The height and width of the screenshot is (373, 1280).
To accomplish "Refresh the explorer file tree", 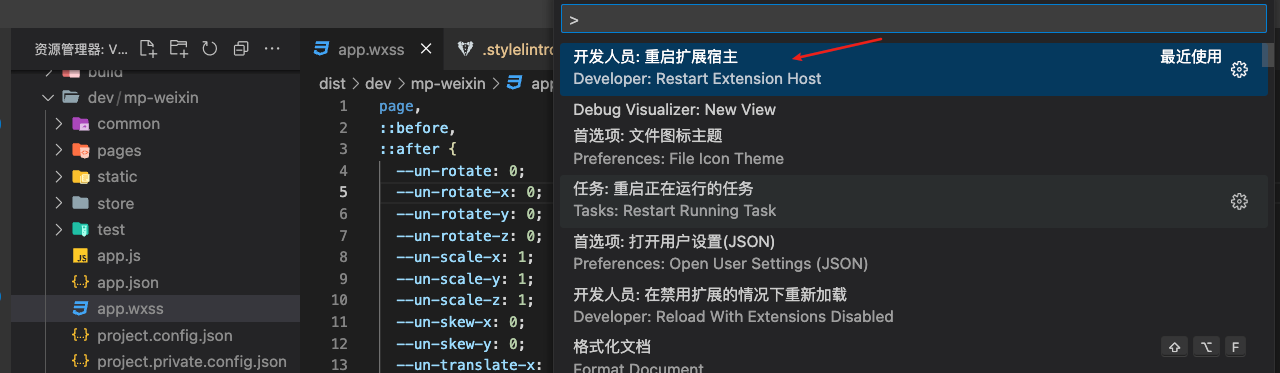I will point(210,48).
